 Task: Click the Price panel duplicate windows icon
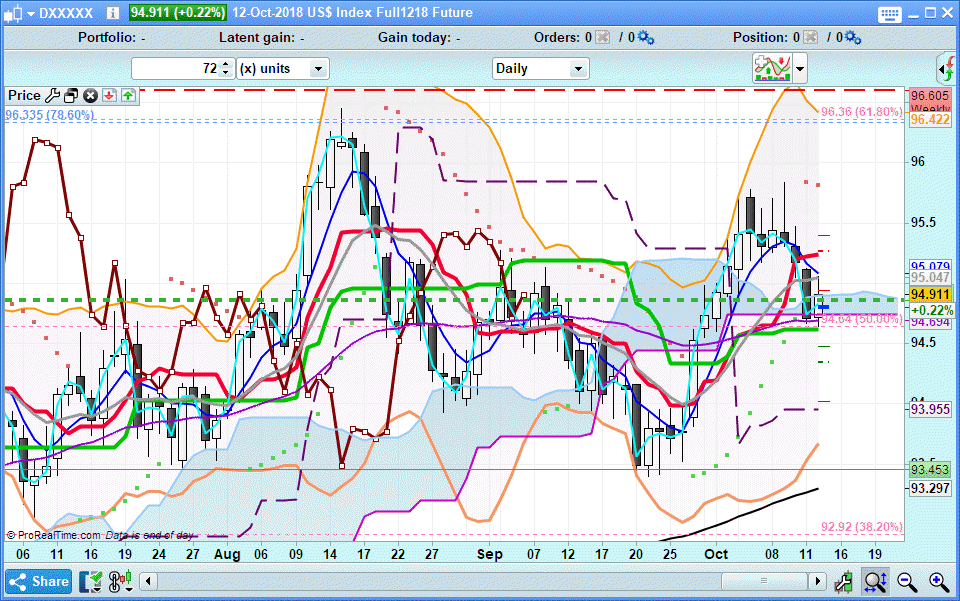[72, 95]
